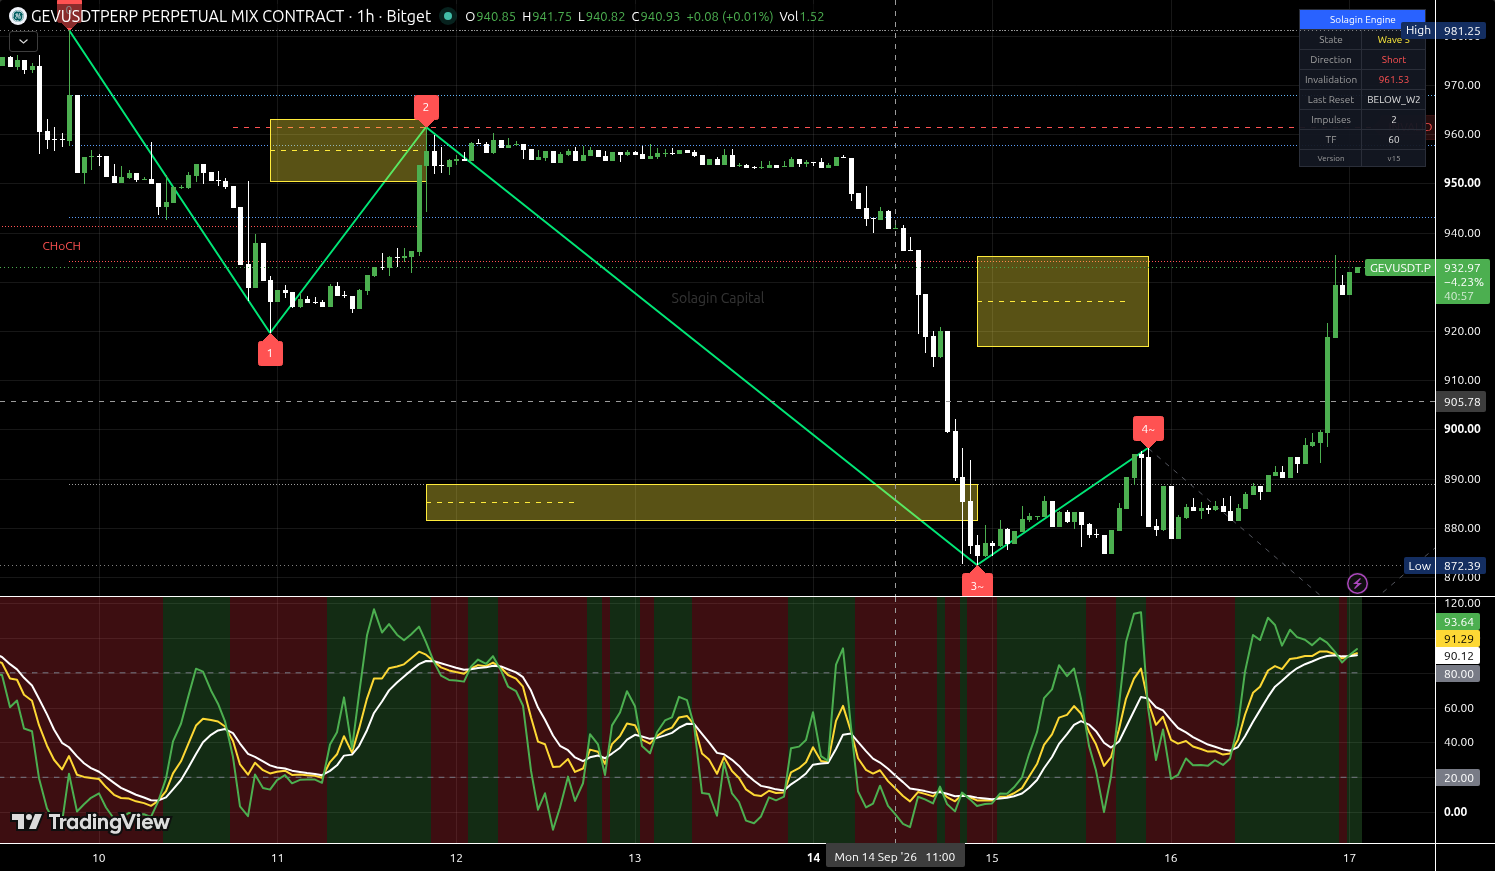Click the yellow zone box above wave 4~
This screenshot has height=871, width=1495.
point(1063,302)
